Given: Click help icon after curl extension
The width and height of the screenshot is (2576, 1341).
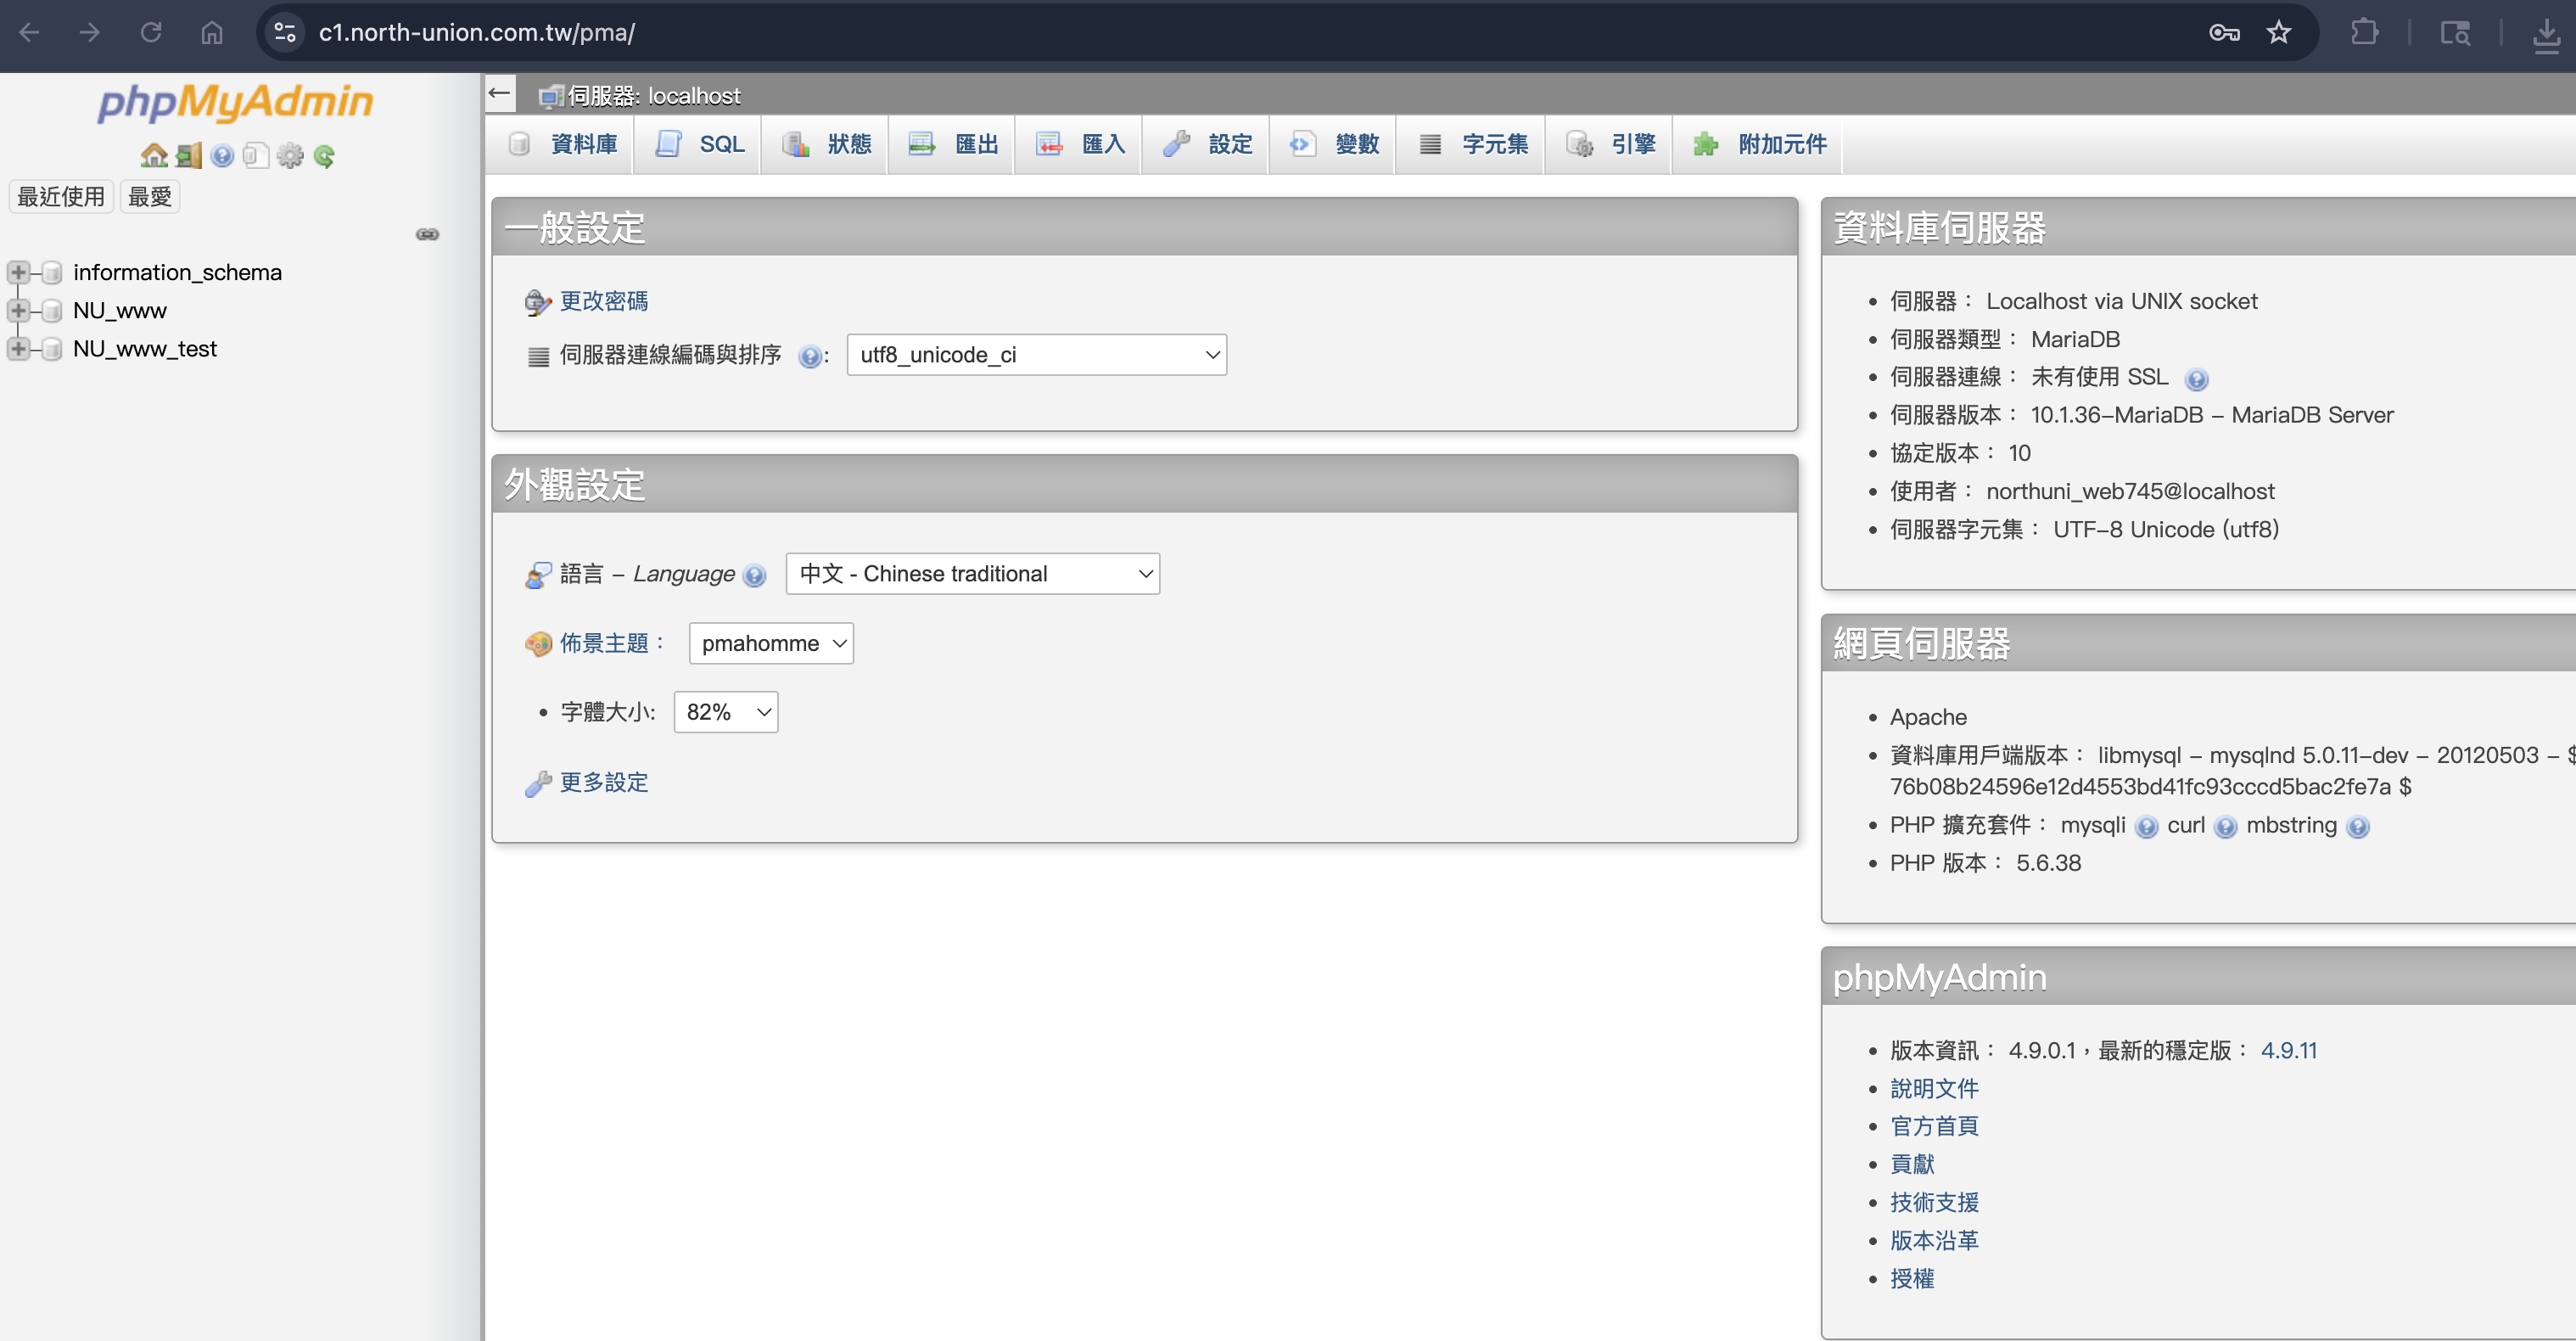Looking at the screenshot, I should pyautogui.click(x=2225, y=827).
